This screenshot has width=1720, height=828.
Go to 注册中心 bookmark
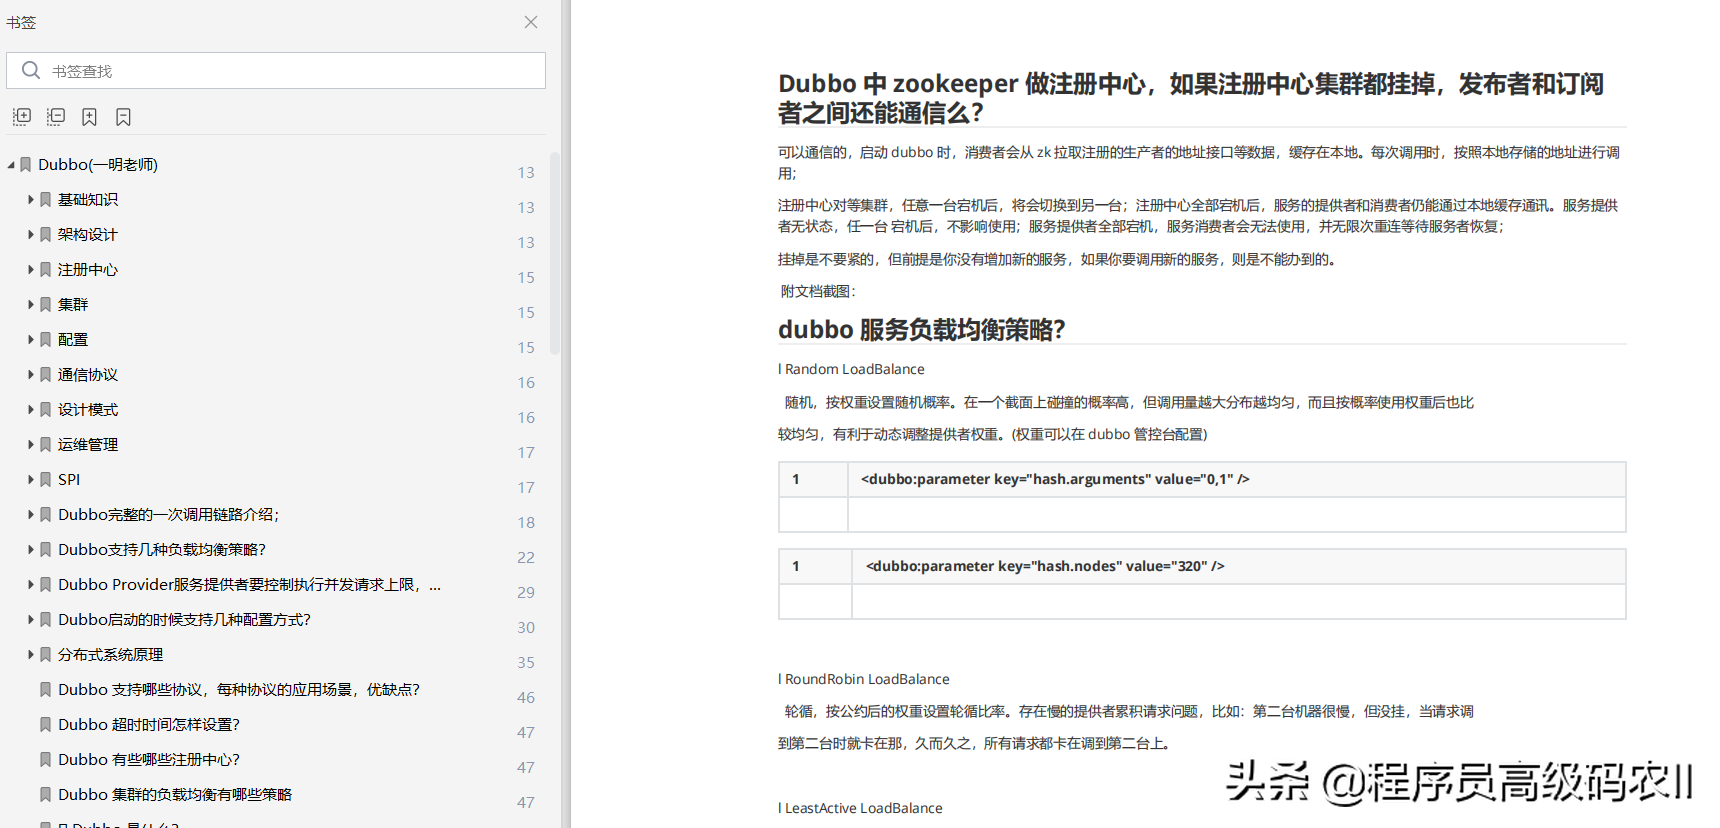[88, 270]
